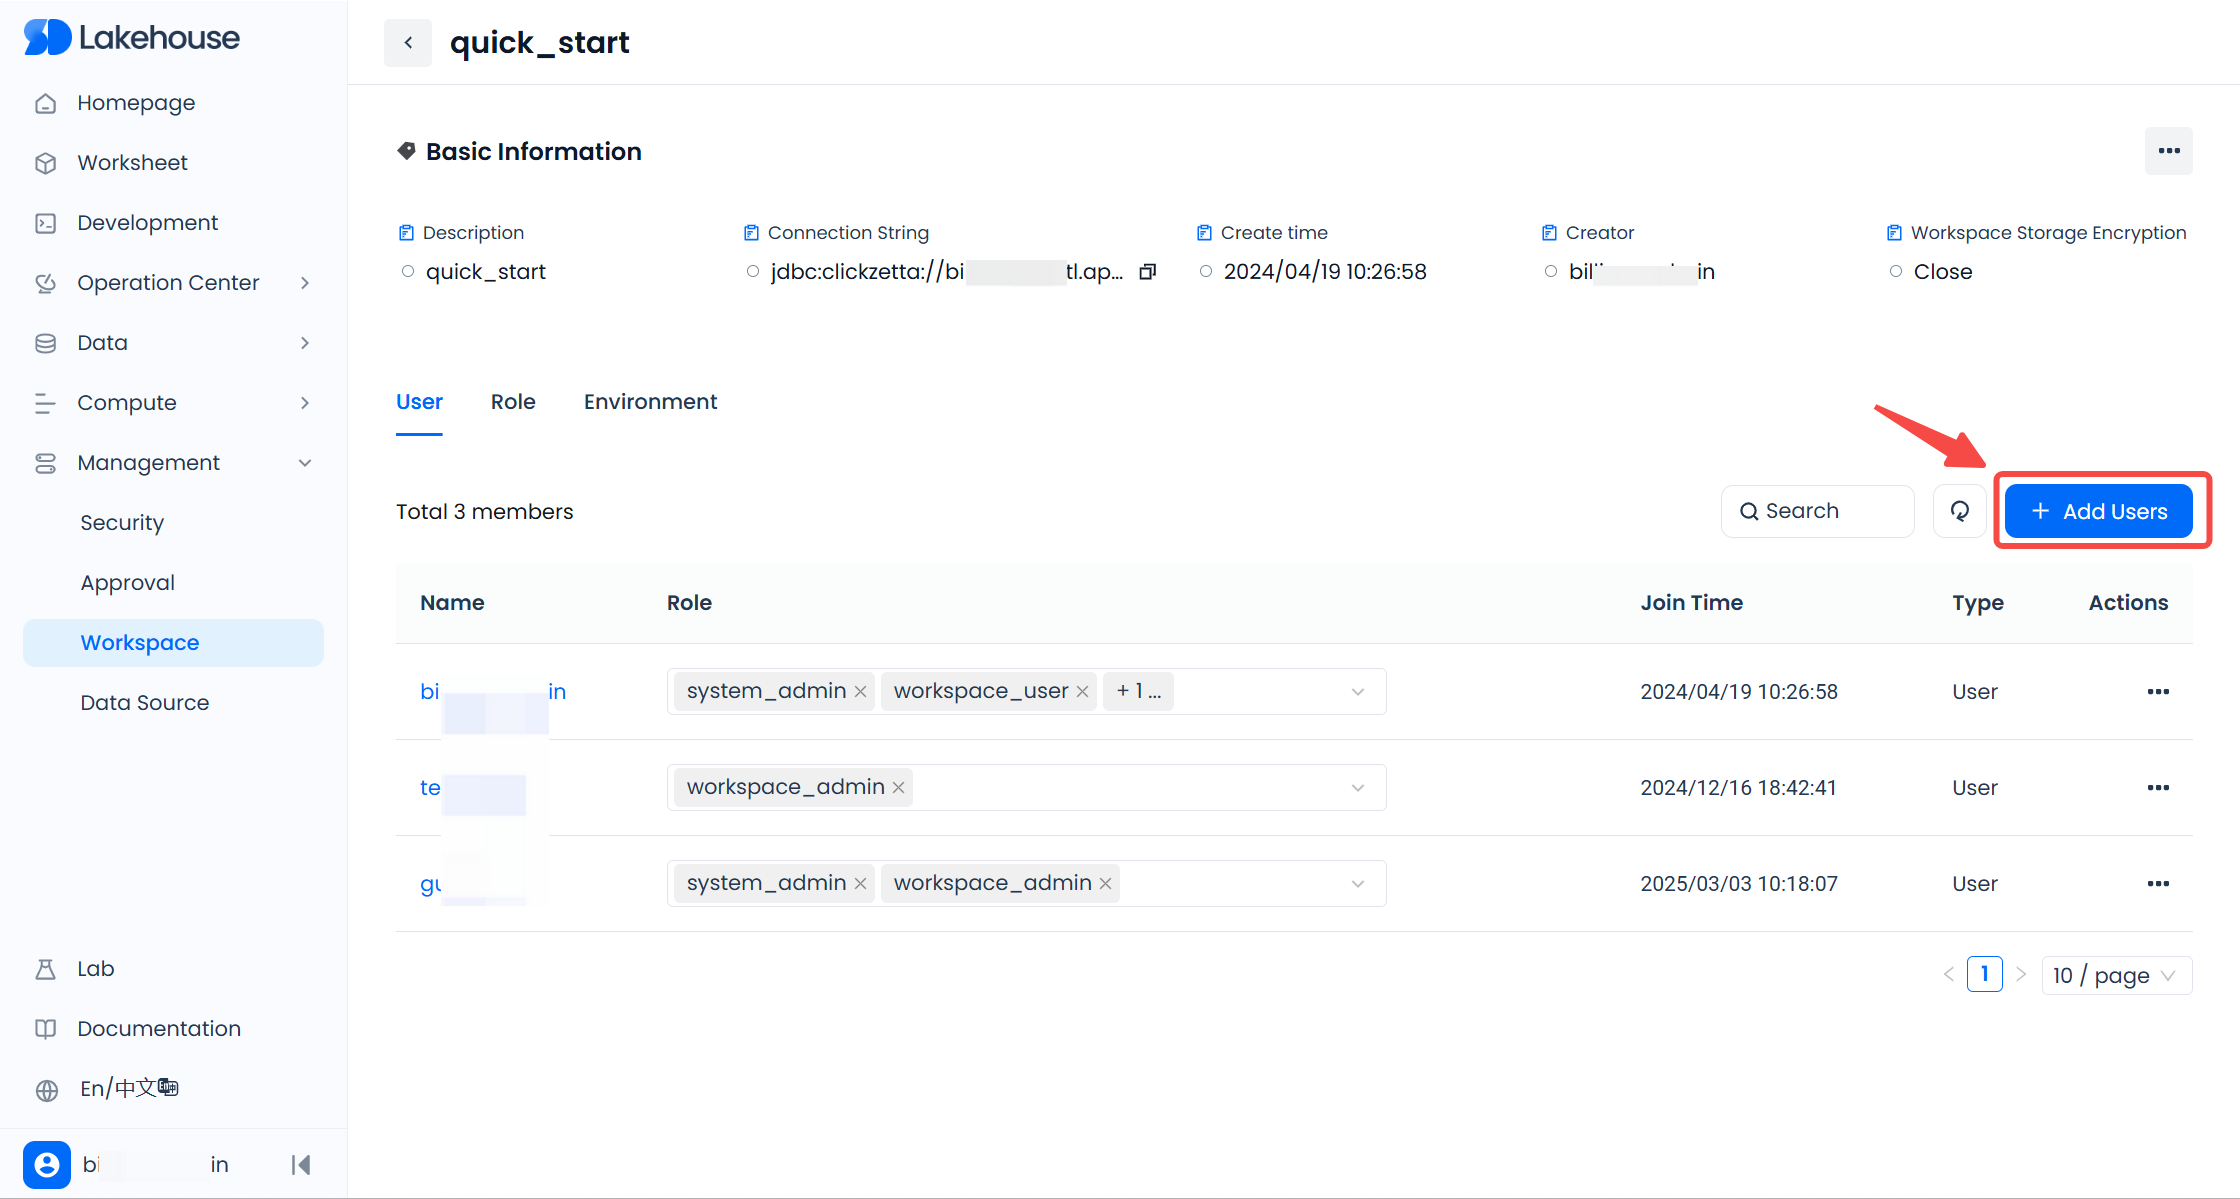Copy the JDBC connection string
2240x1199 pixels.
pos(1148,272)
